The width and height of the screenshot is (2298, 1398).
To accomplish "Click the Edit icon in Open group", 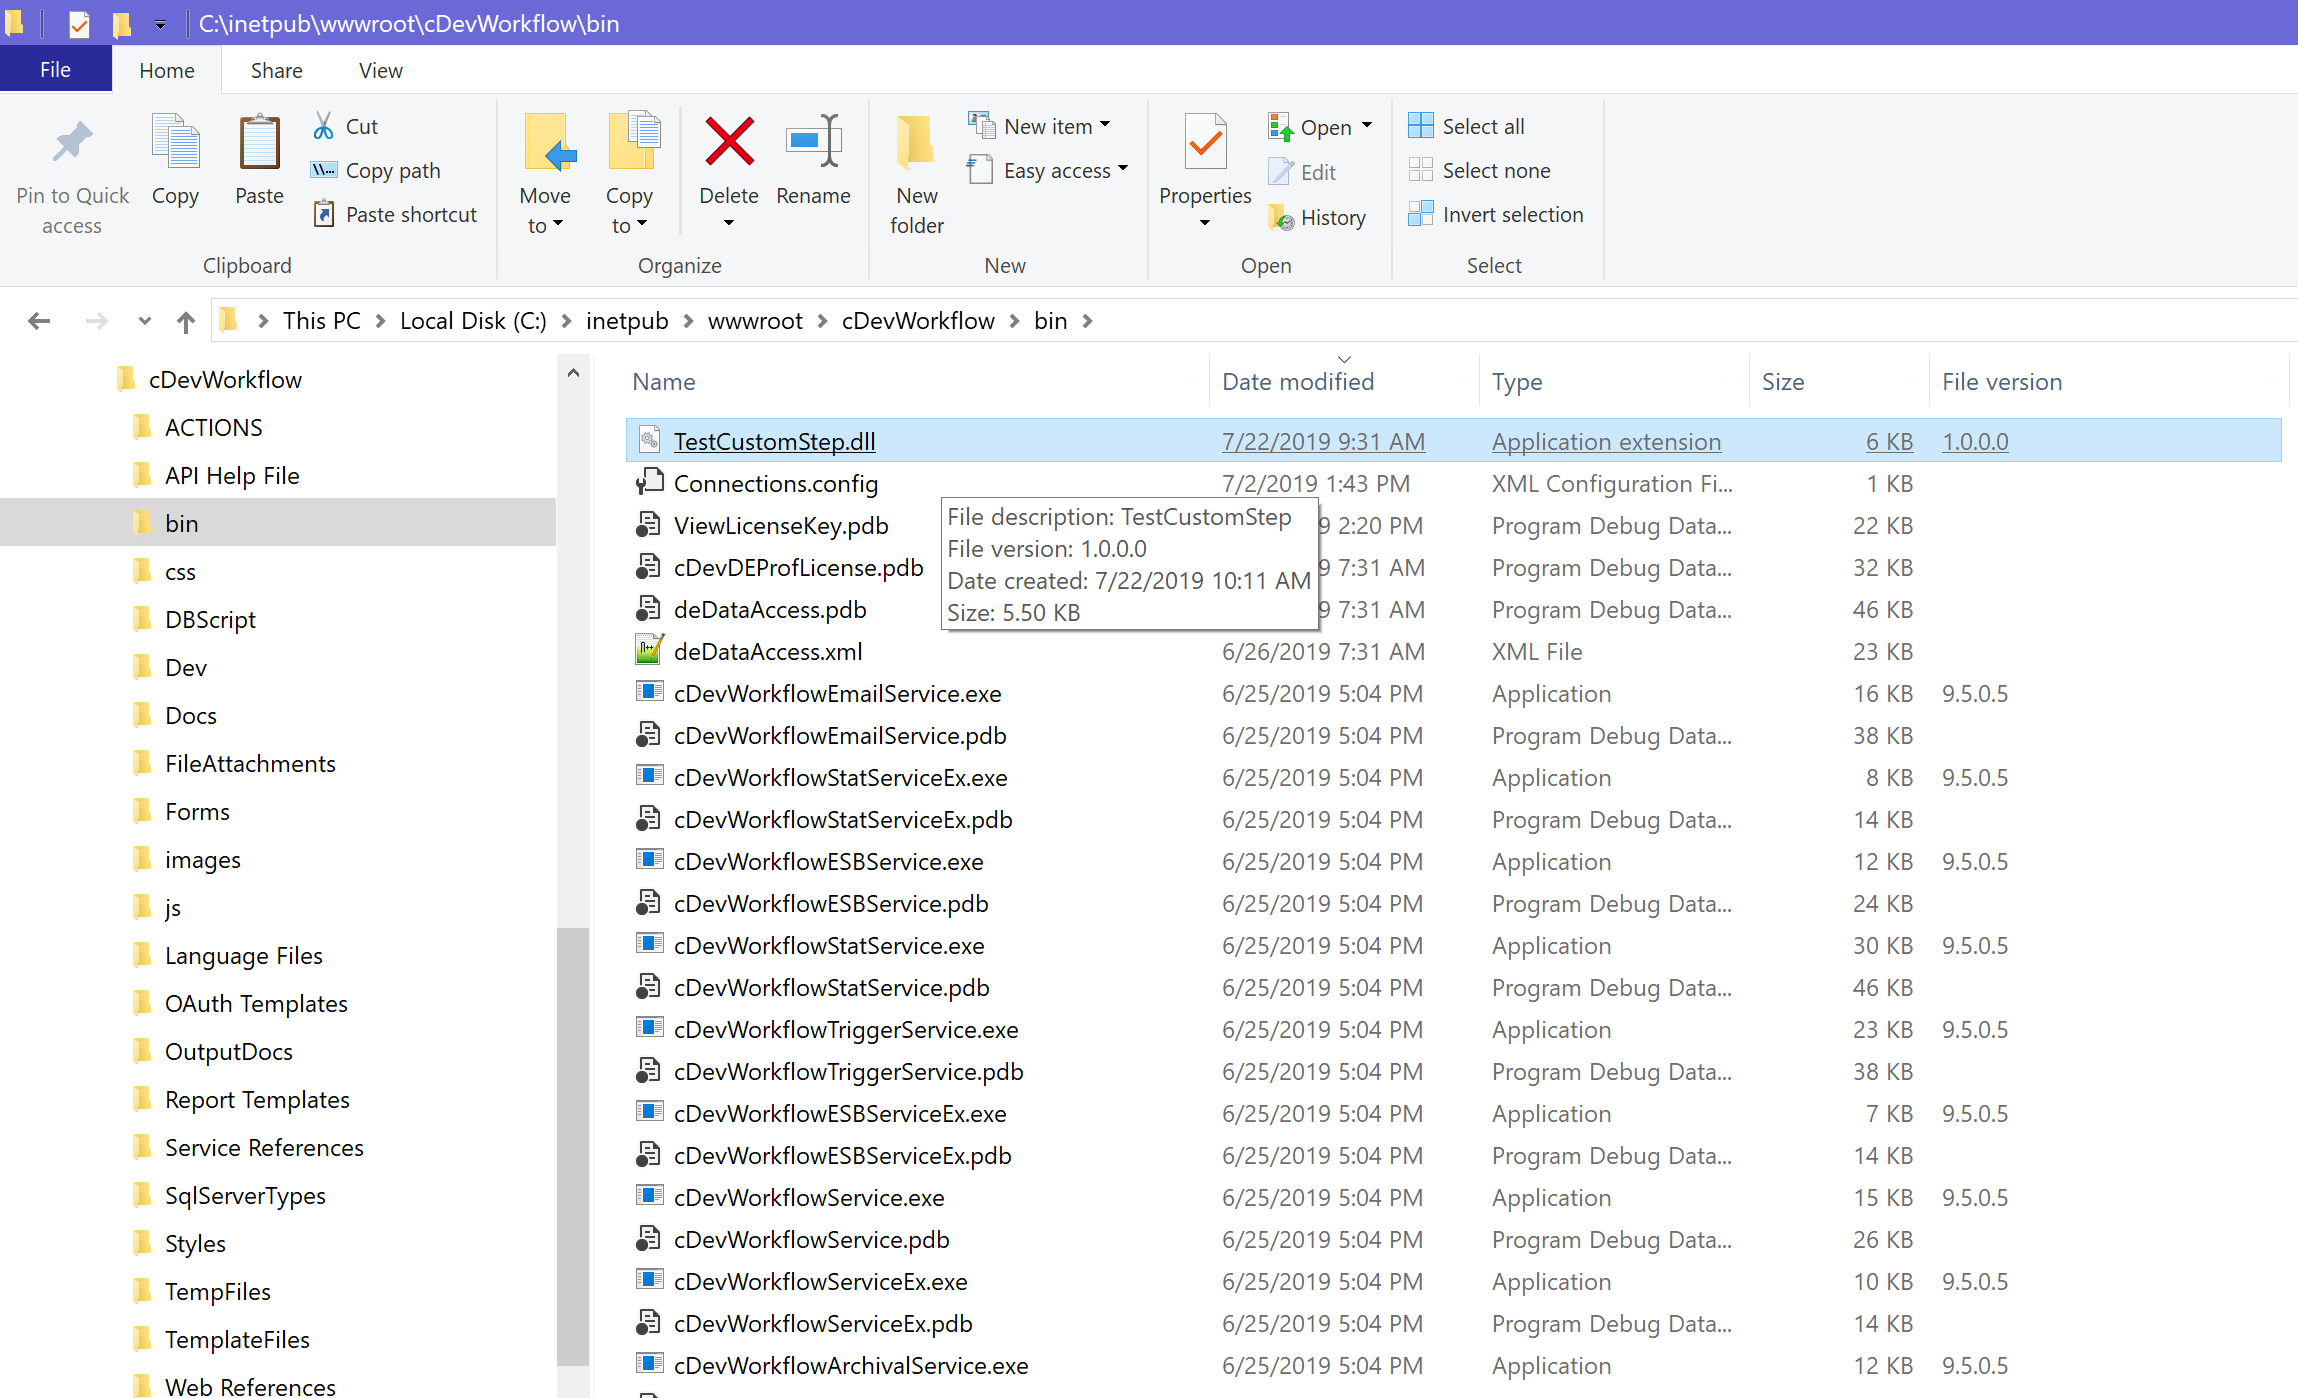I will tap(1281, 172).
